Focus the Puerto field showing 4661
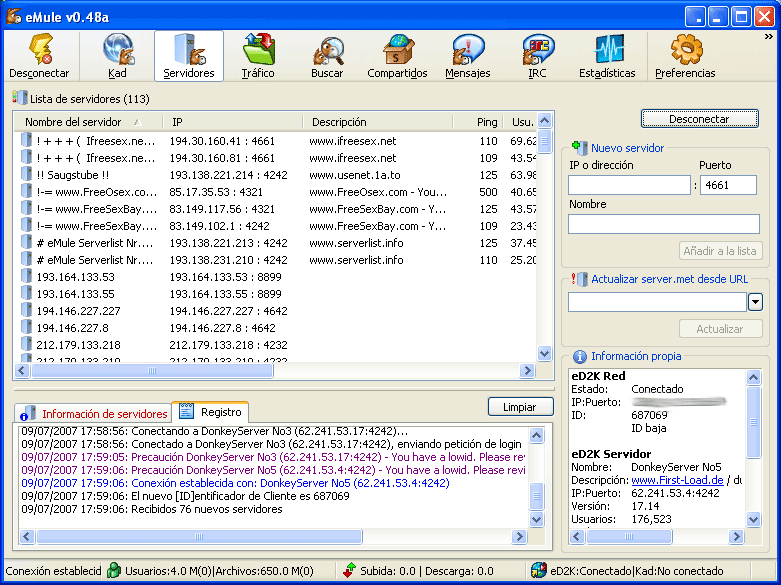The height and width of the screenshot is (585, 781). click(x=728, y=185)
